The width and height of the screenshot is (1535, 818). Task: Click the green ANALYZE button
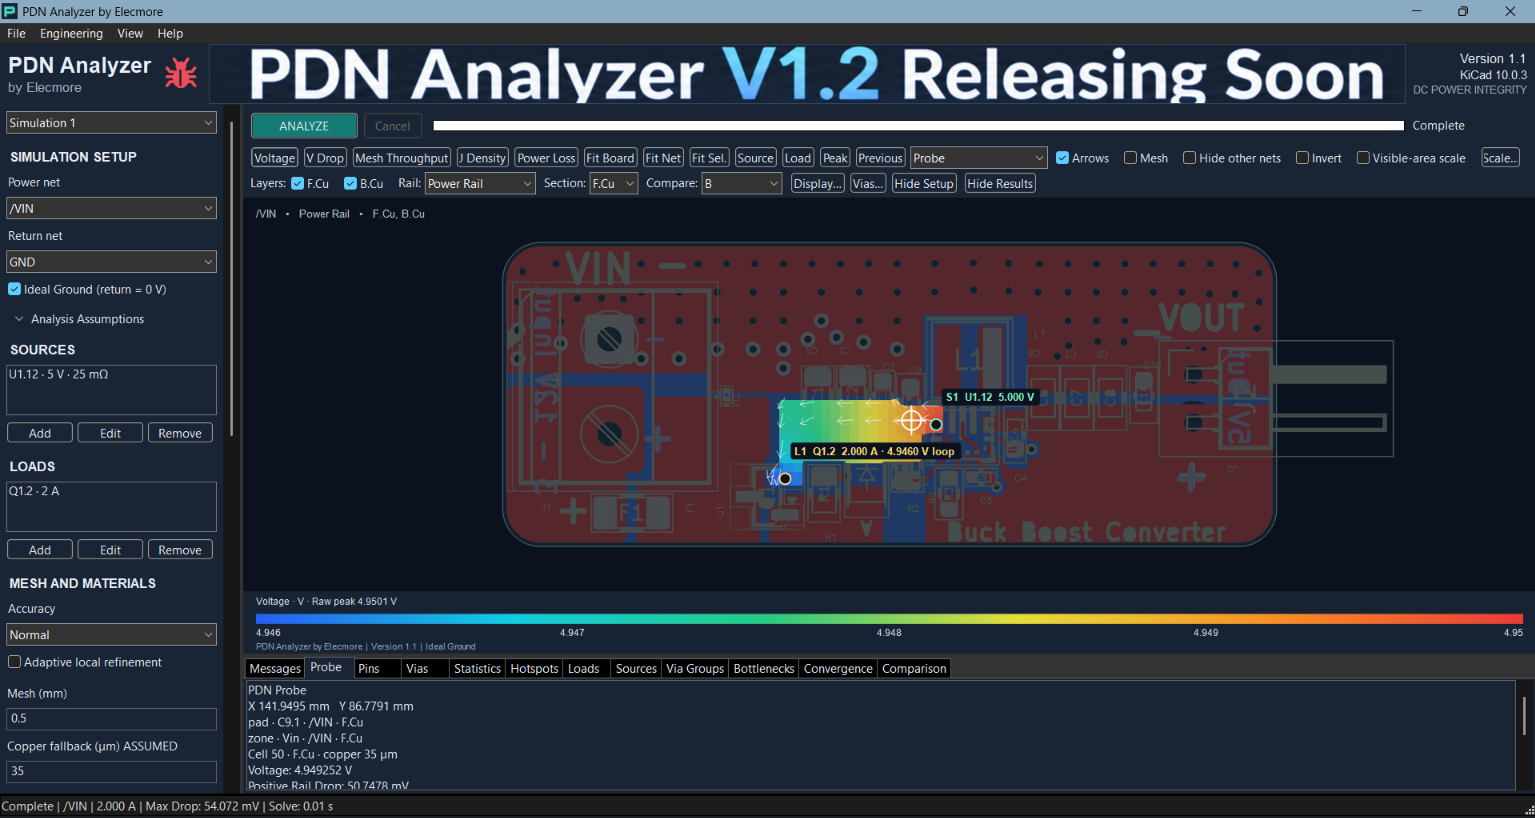point(304,126)
